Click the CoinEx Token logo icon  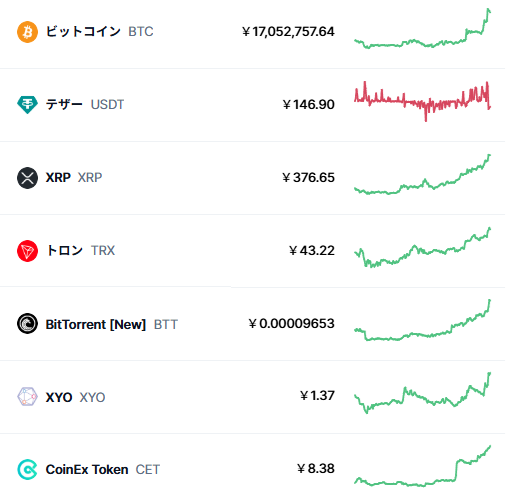click(x=27, y=470)
